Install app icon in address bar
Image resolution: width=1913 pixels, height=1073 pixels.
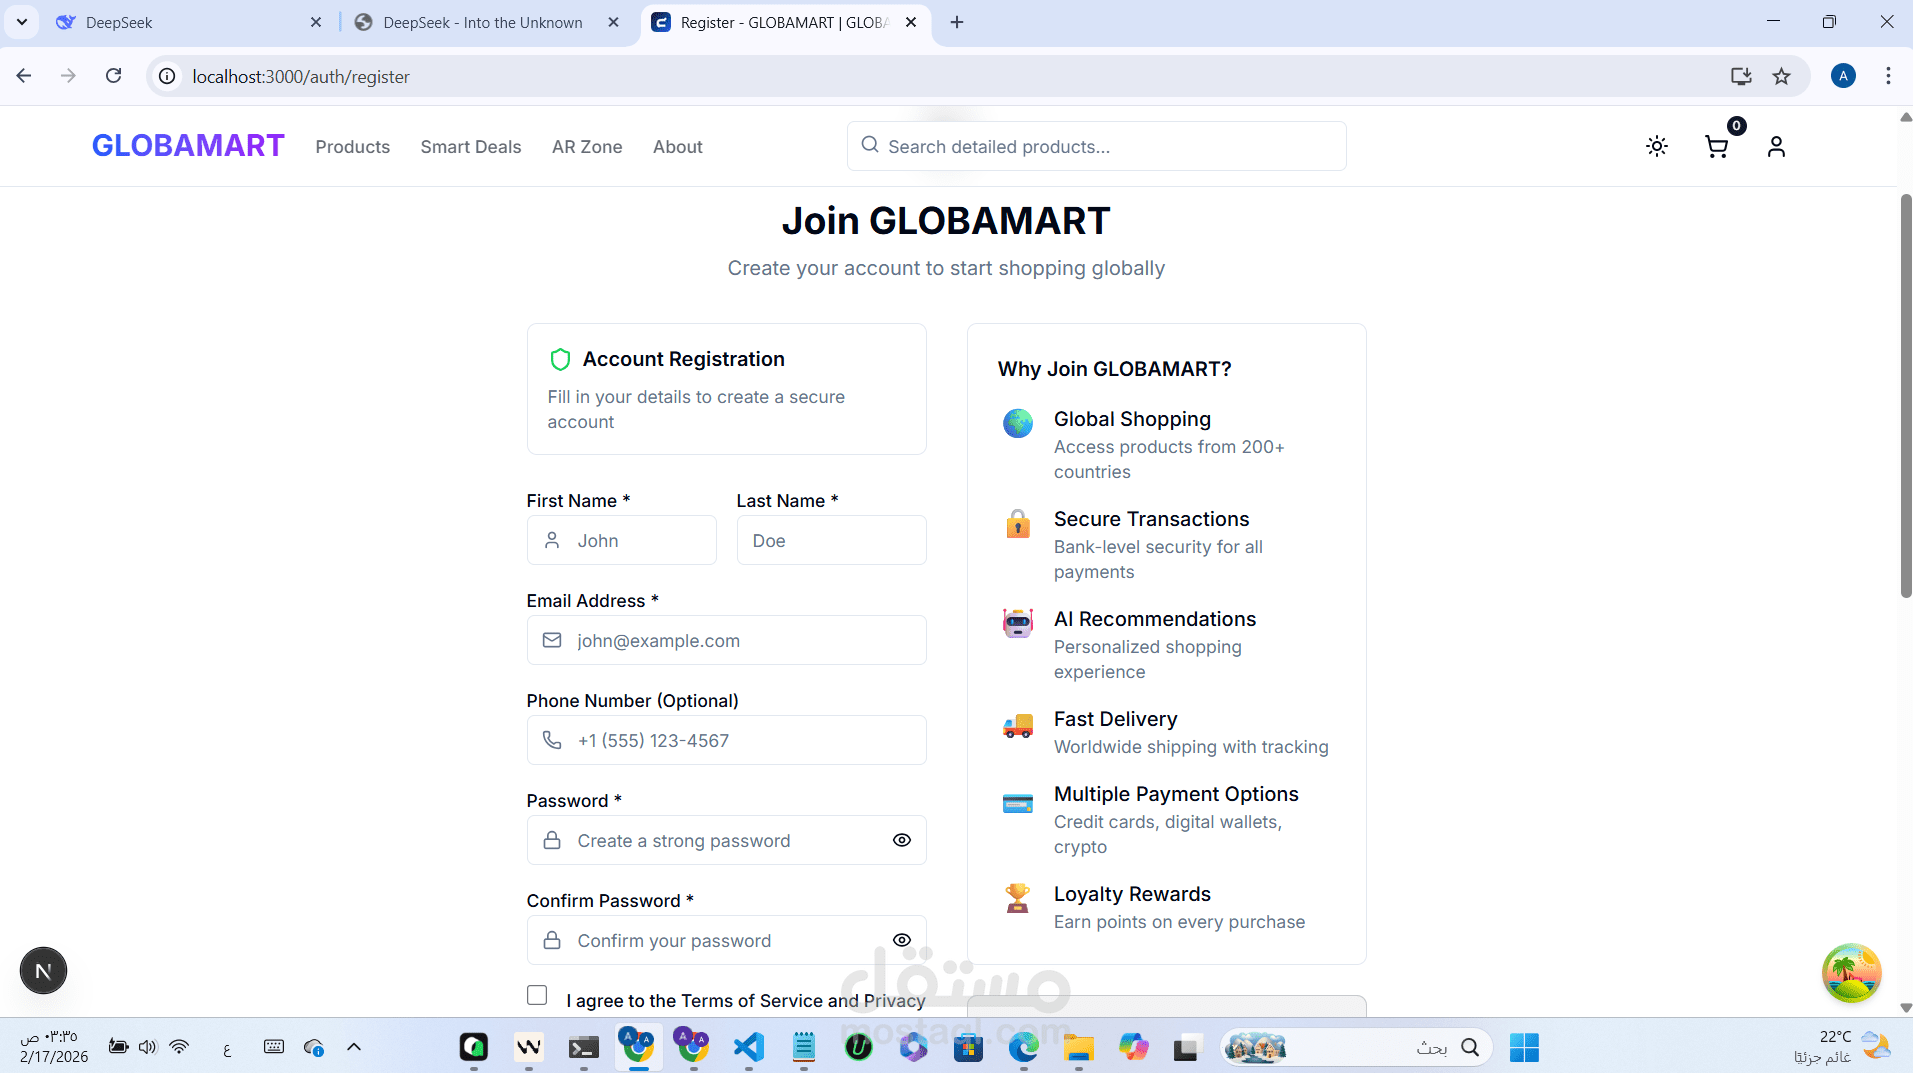(x=1741, y=76)
